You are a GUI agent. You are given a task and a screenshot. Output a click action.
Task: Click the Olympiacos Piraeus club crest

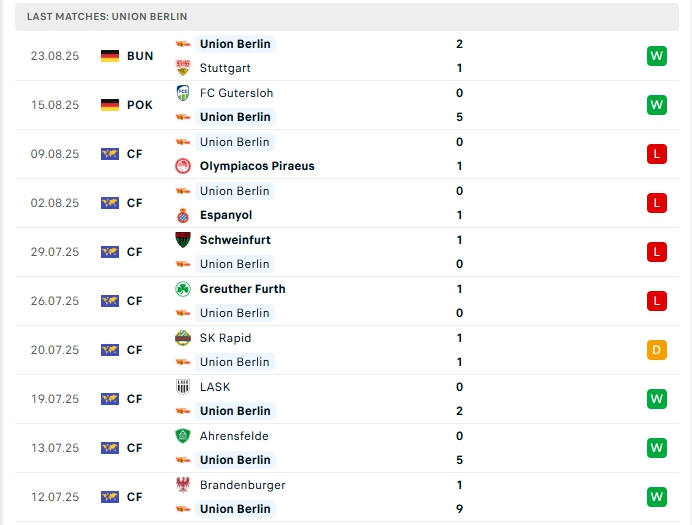183,166
